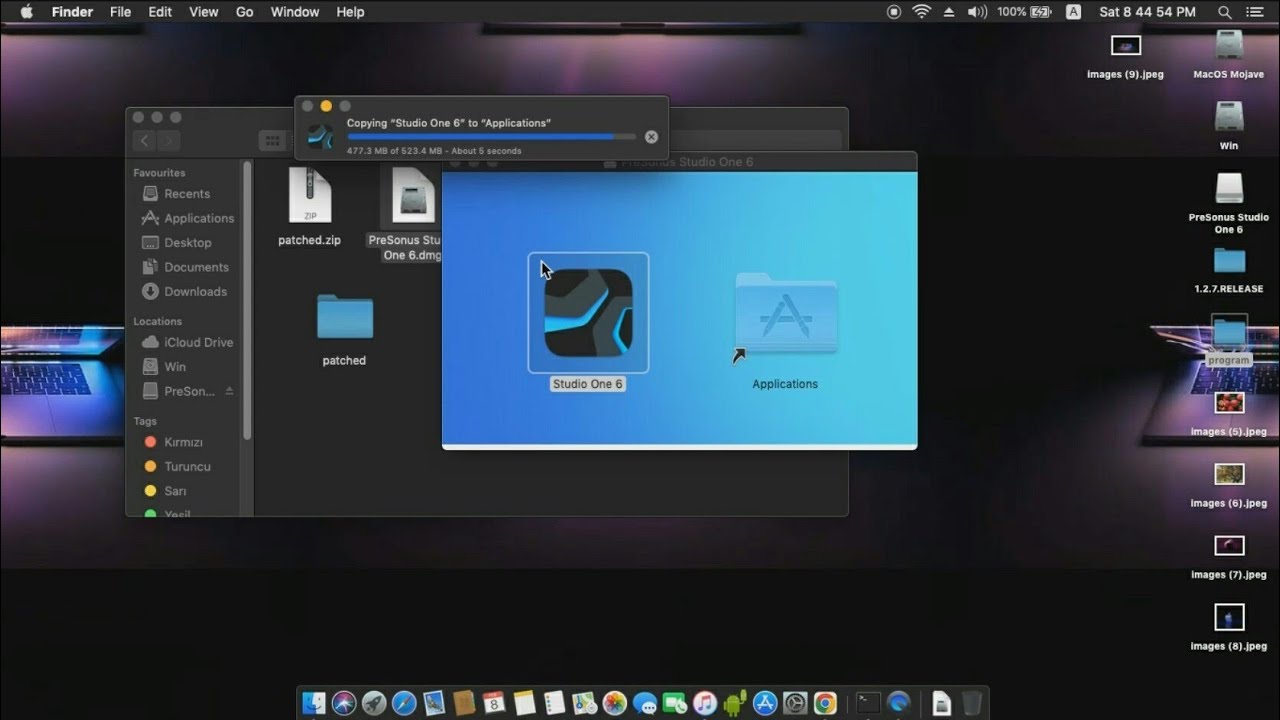This screenshot has height=720, width=1280.
Task: Open Photos from the Dock
Action: pyautogui.click(x=615, y=703)
